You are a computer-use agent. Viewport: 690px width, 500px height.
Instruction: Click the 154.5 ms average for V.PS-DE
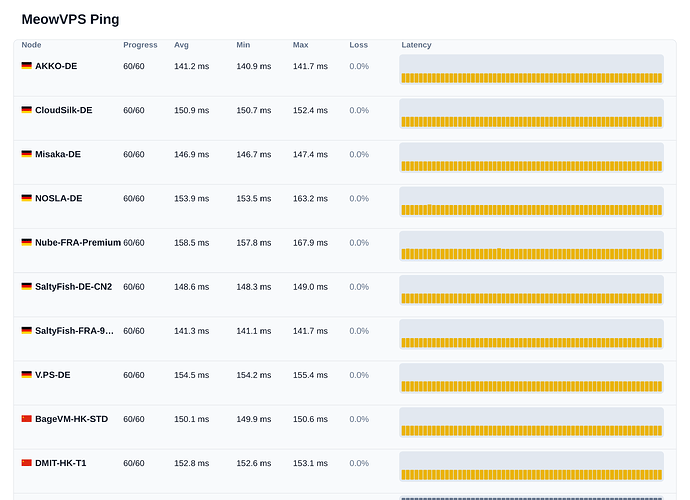191,375
